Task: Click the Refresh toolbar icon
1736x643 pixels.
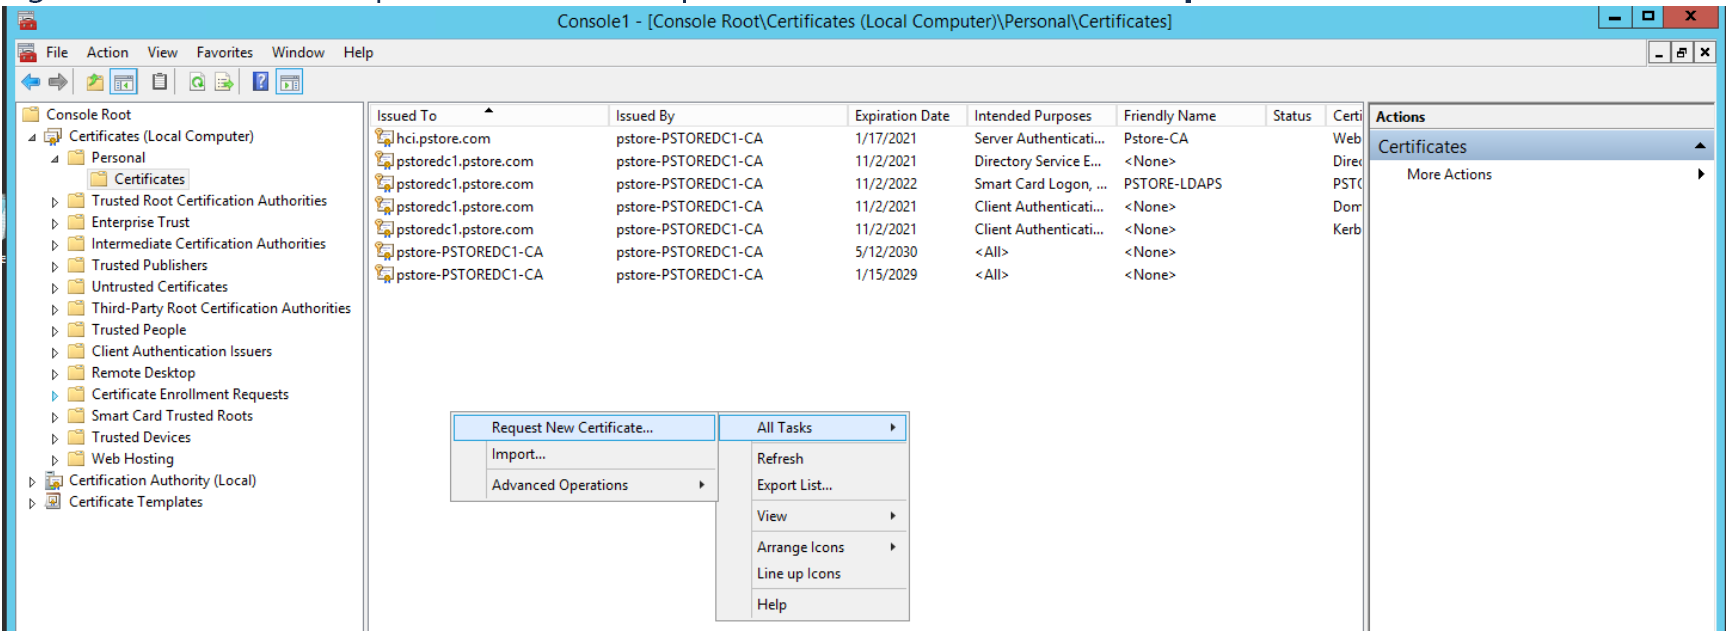Action: point(198,83)
